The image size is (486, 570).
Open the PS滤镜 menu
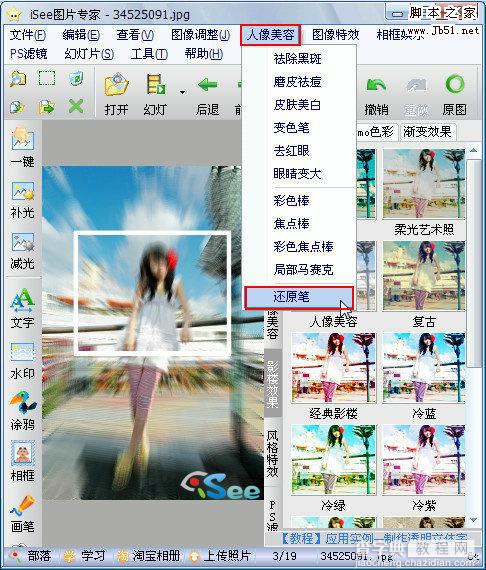click(x=28, y=54)
